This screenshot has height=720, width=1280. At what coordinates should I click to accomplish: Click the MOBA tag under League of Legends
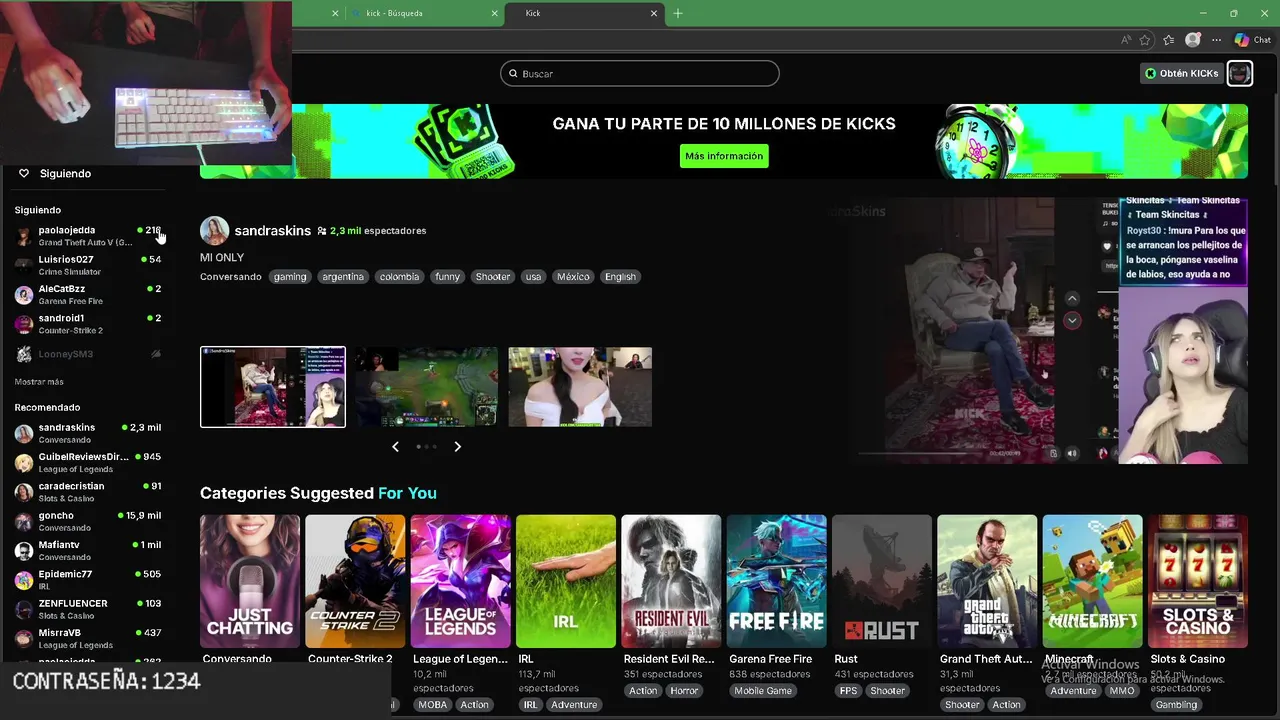pyautogui.click(x=433, y=705)
